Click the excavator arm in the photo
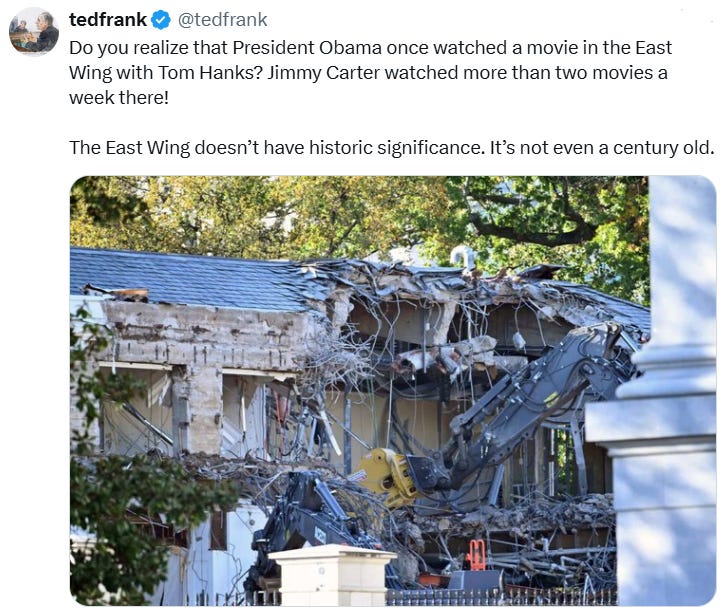This screenshot has height=610, width=723. point(530,406)
